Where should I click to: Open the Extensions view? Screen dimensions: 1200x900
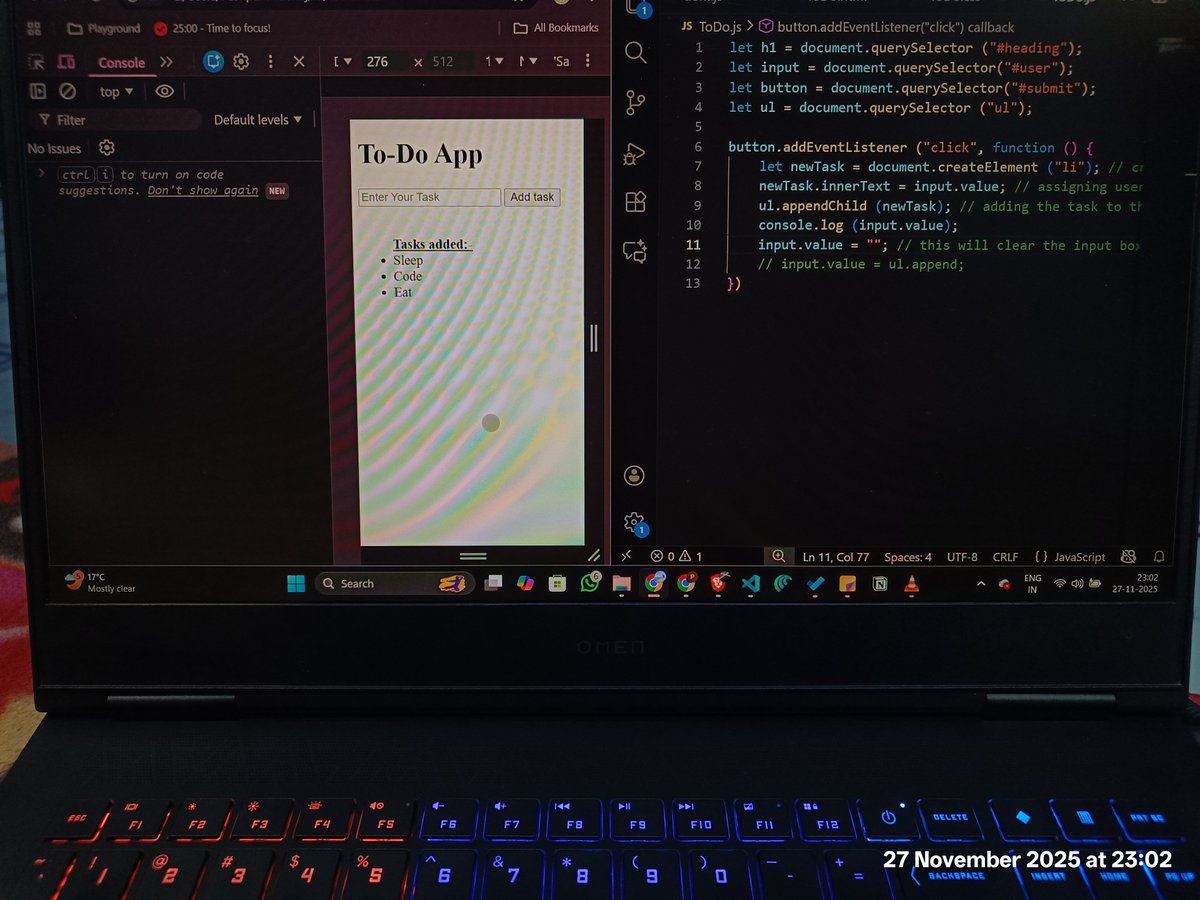pos(635,201)
